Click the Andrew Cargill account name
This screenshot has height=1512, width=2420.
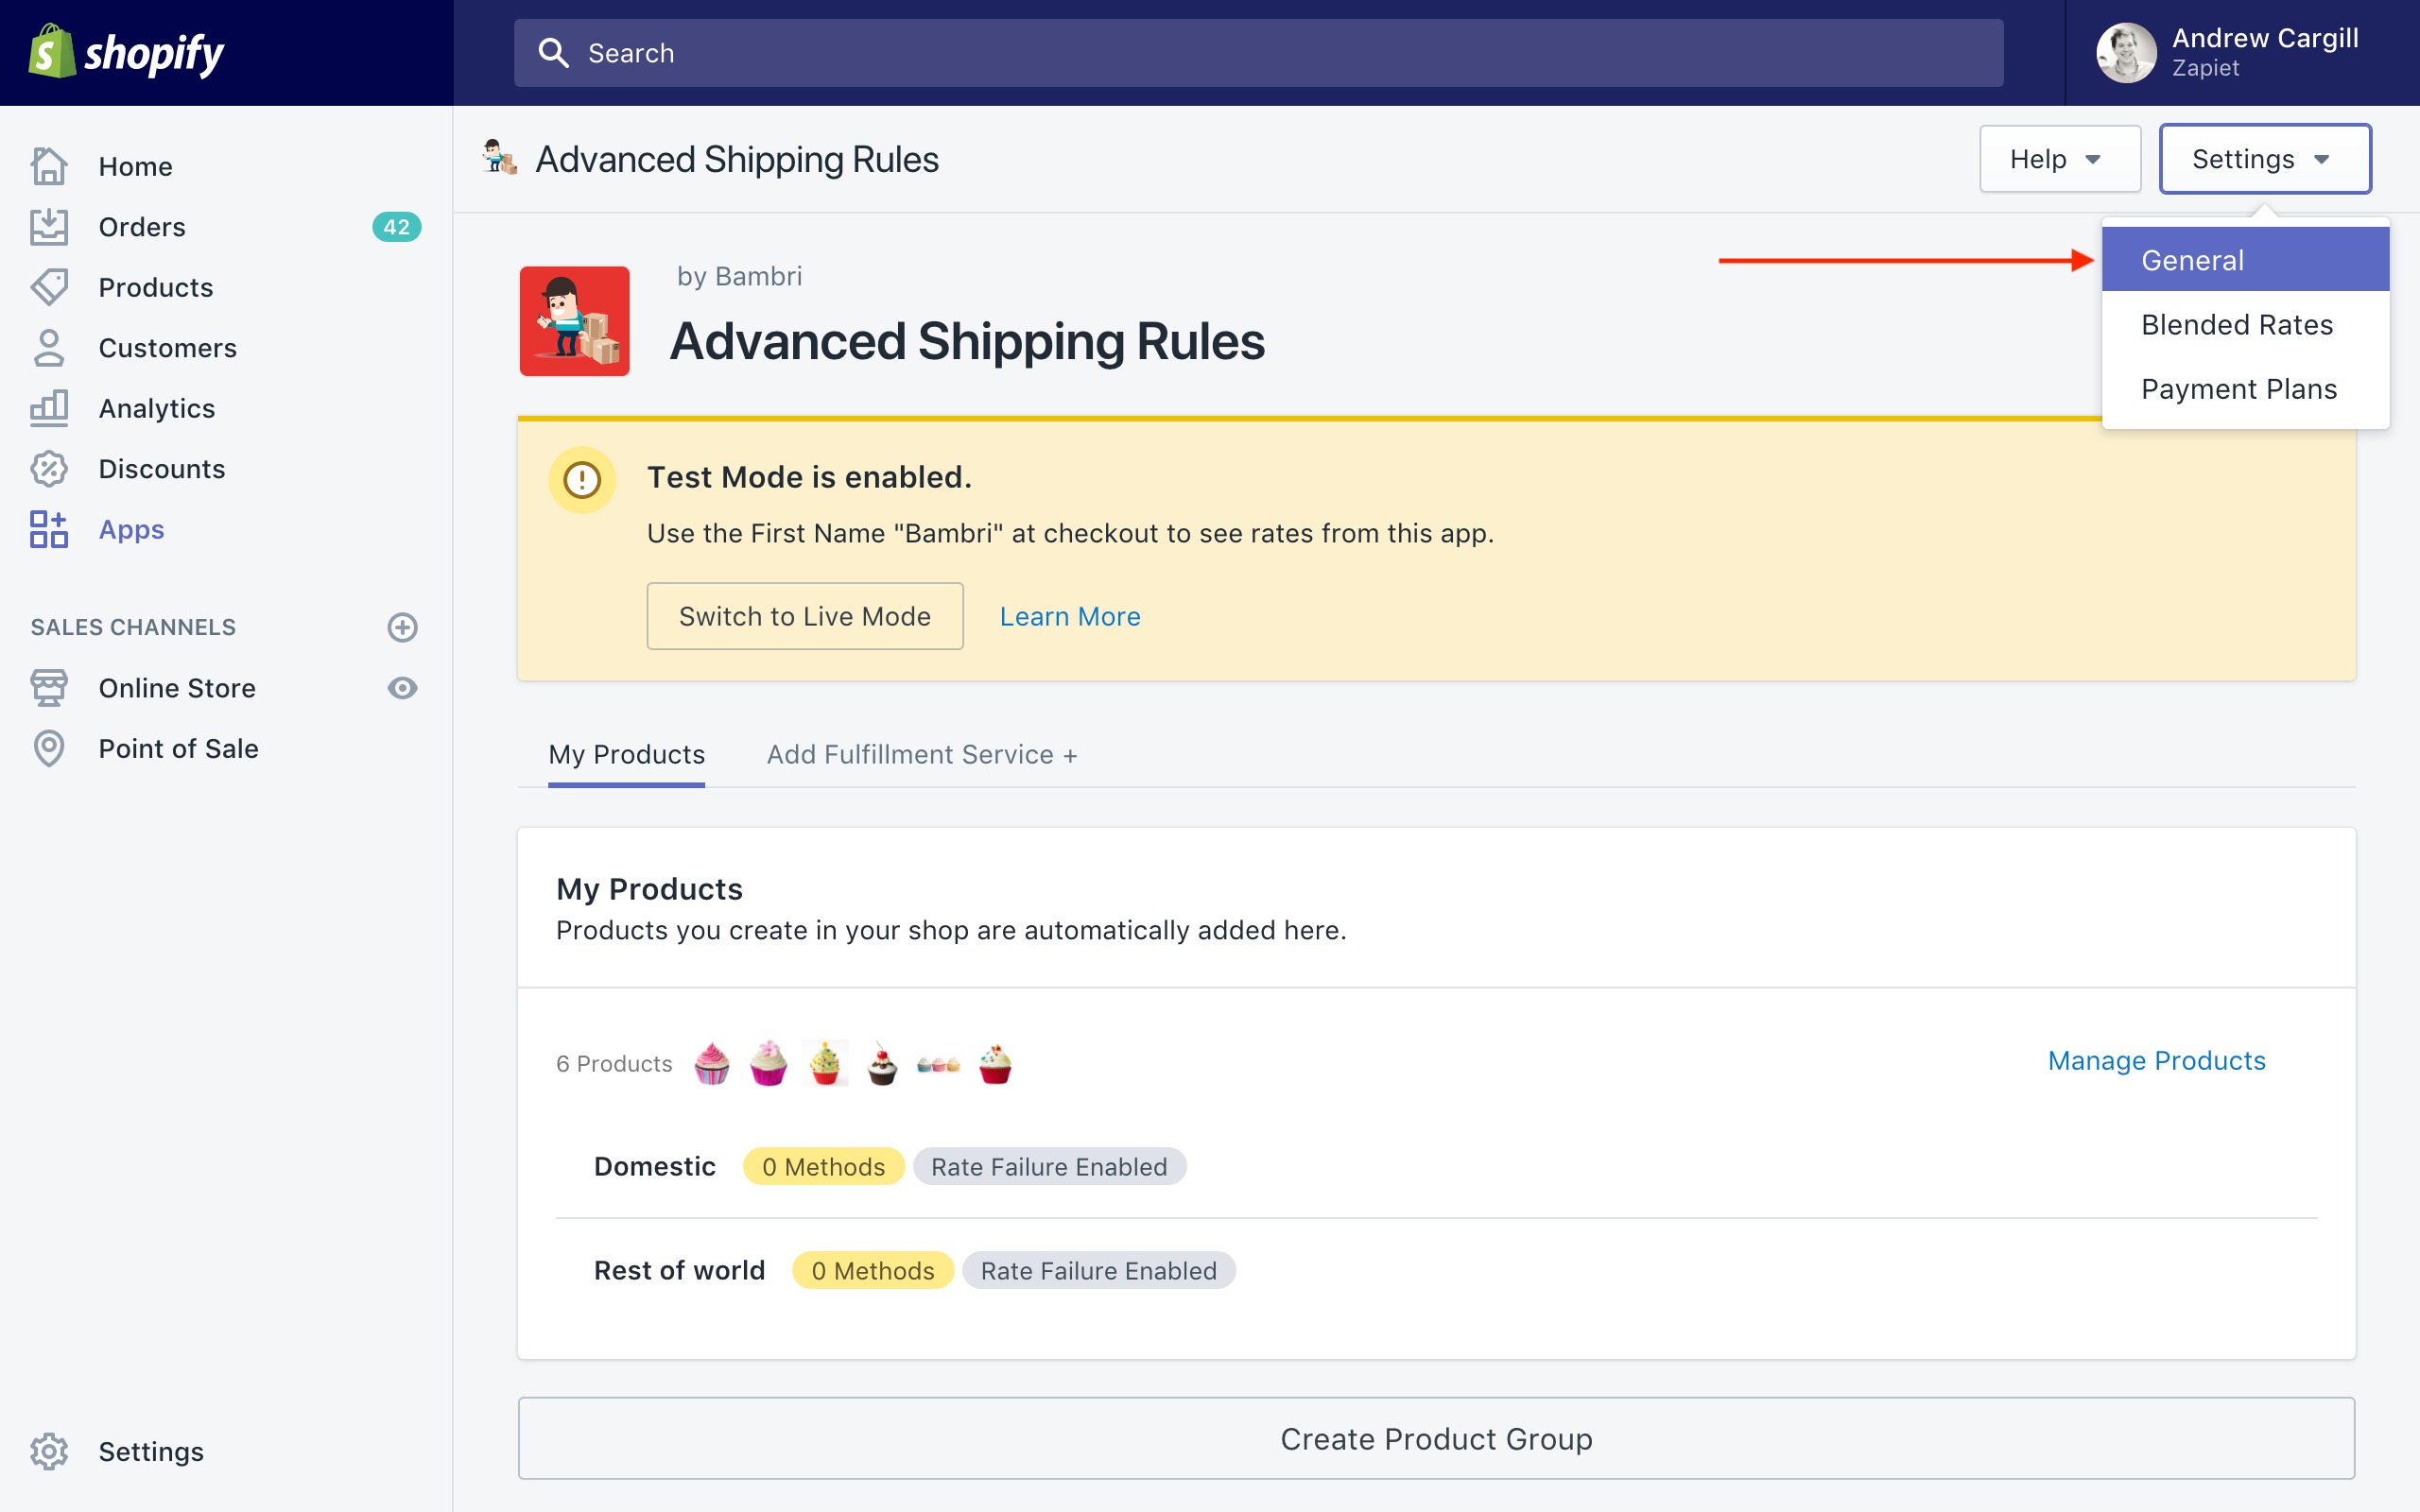click(x=2265, y=38)
